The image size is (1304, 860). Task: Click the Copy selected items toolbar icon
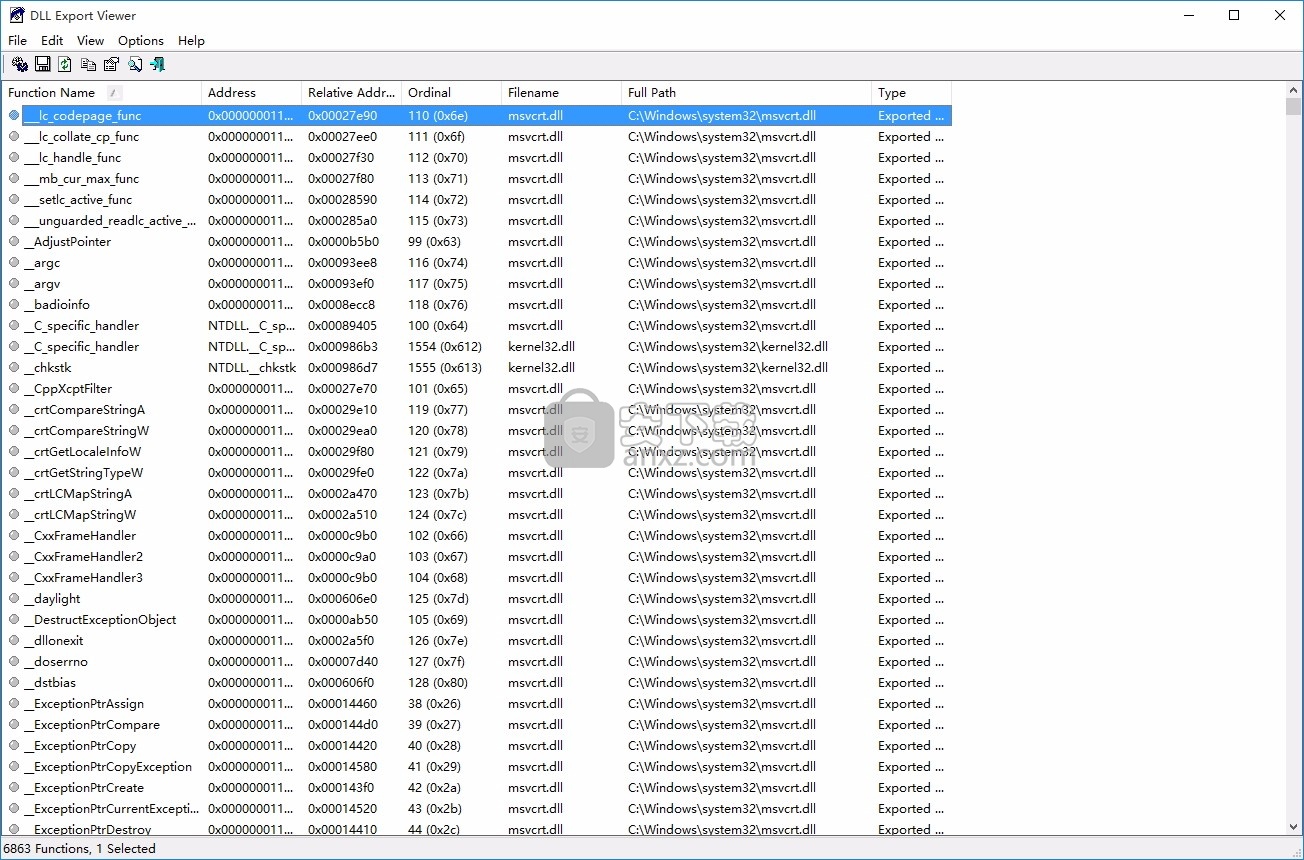[x=88, y=64]
